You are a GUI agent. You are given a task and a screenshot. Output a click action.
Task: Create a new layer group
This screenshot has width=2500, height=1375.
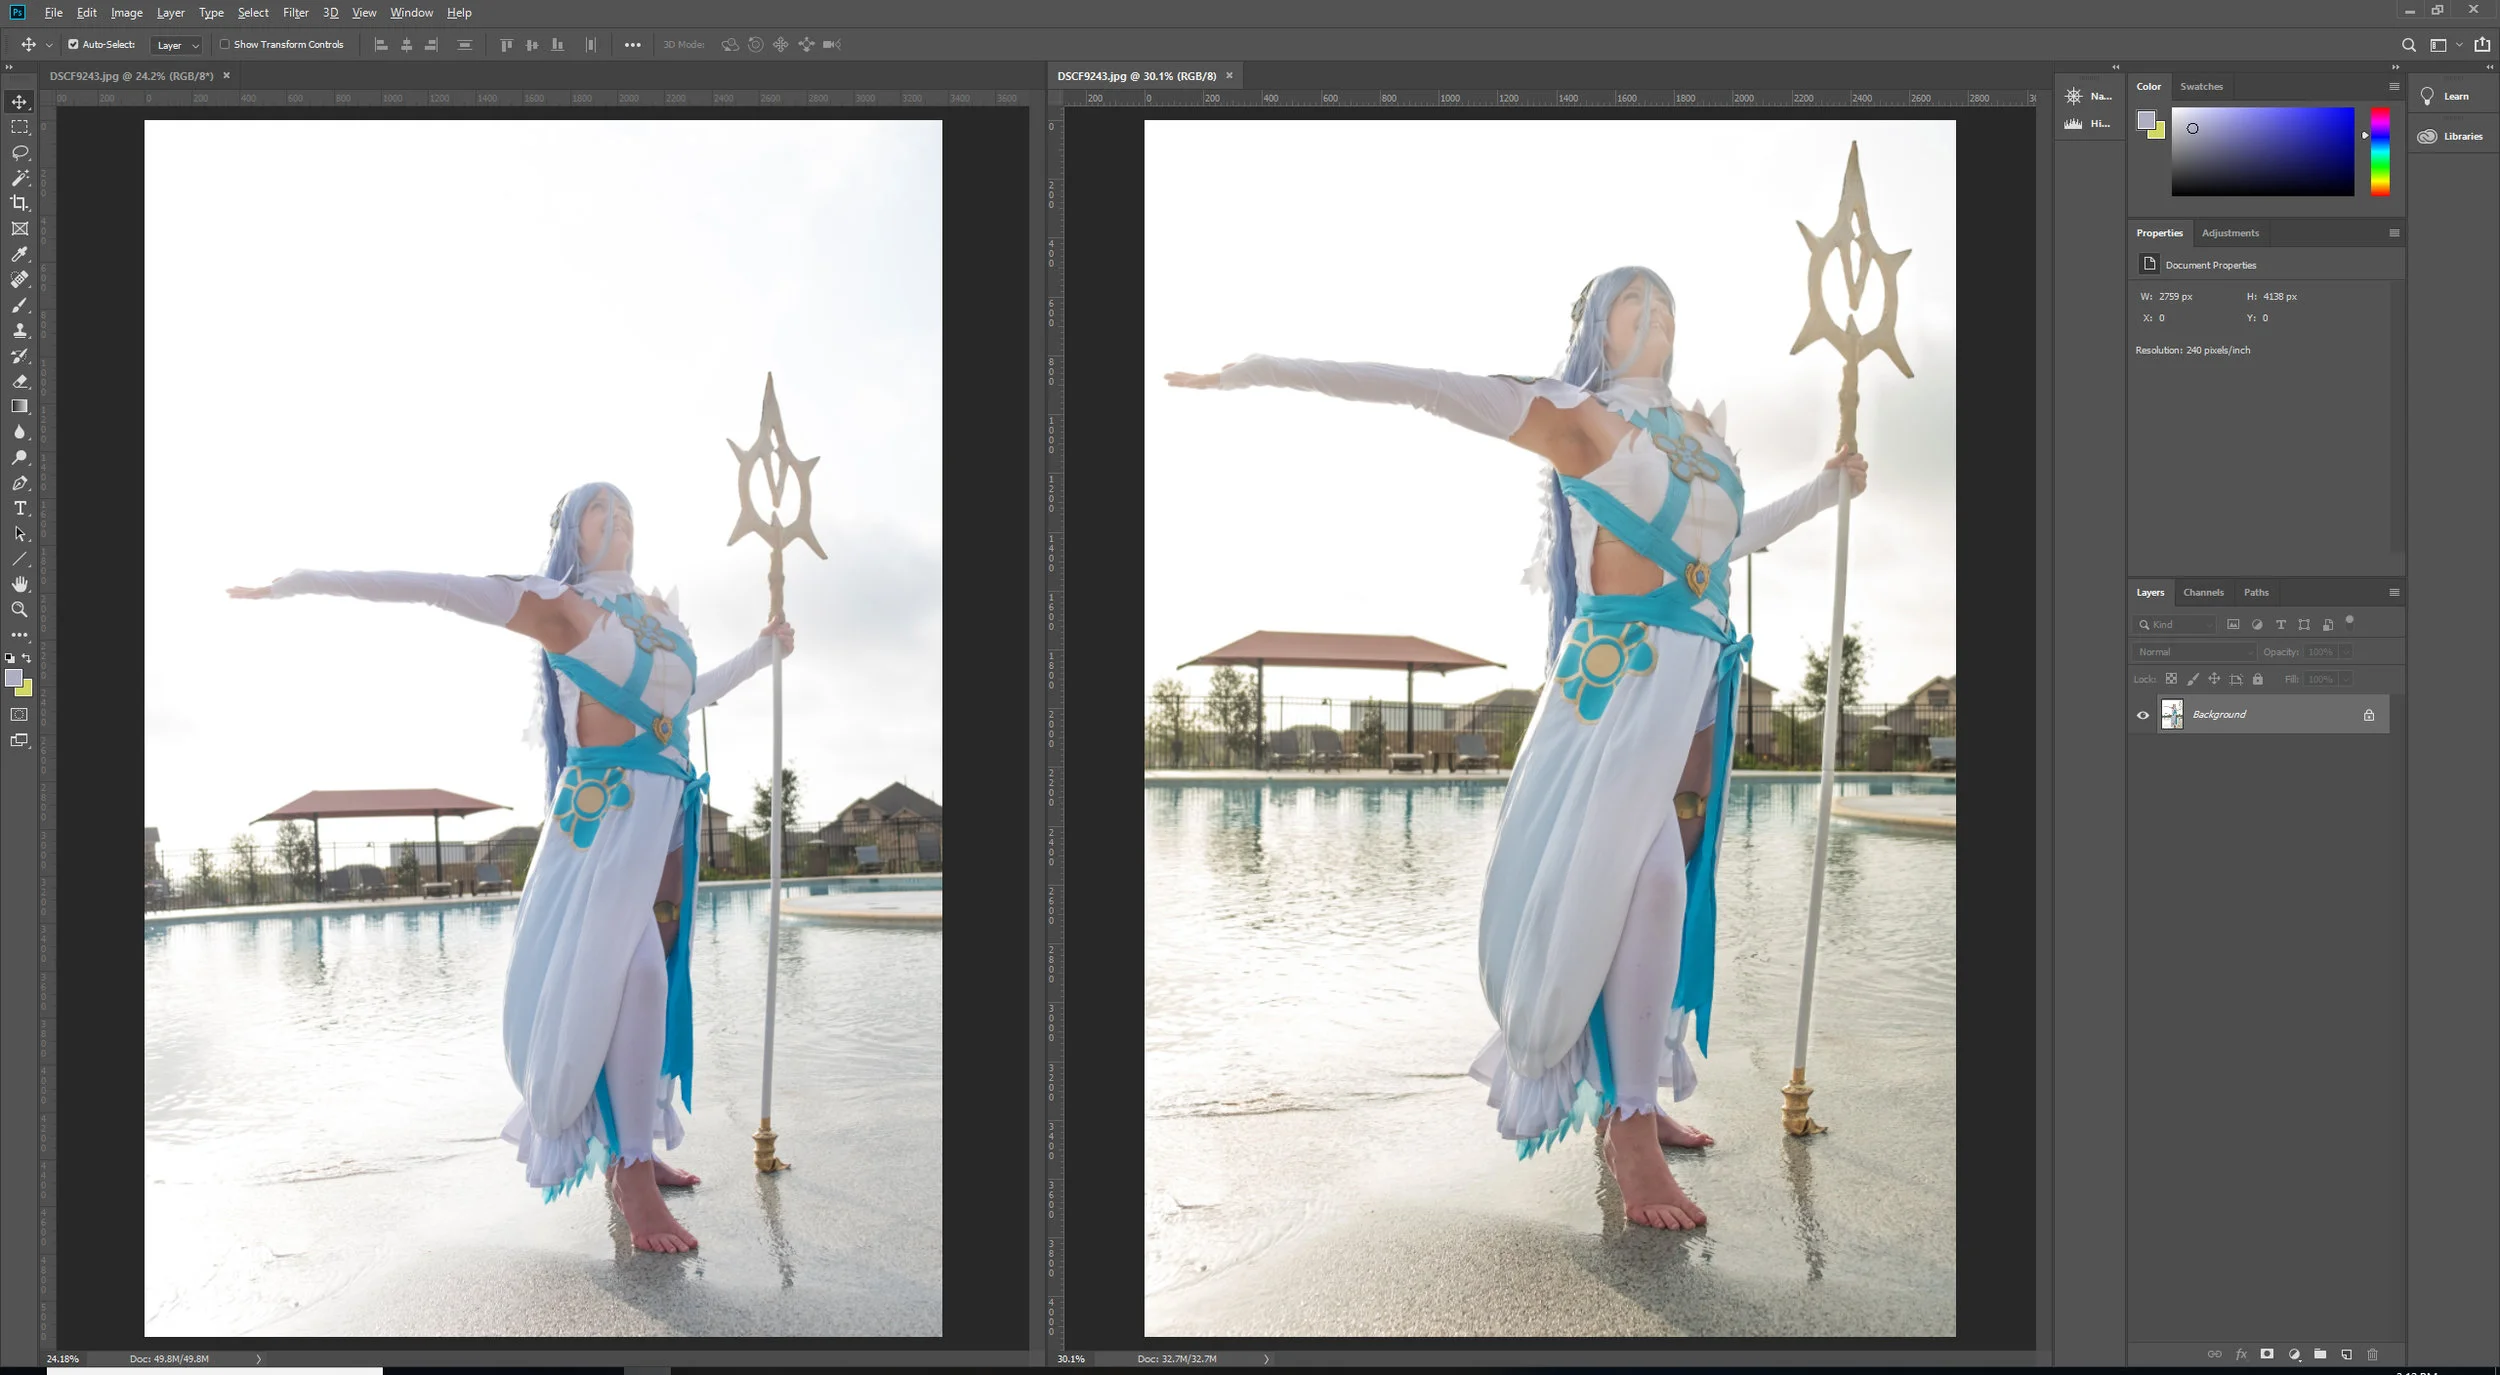(2320, 1354)
